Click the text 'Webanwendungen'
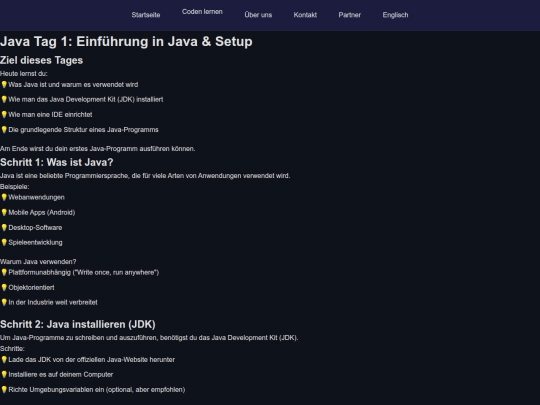 pos(37,197)
